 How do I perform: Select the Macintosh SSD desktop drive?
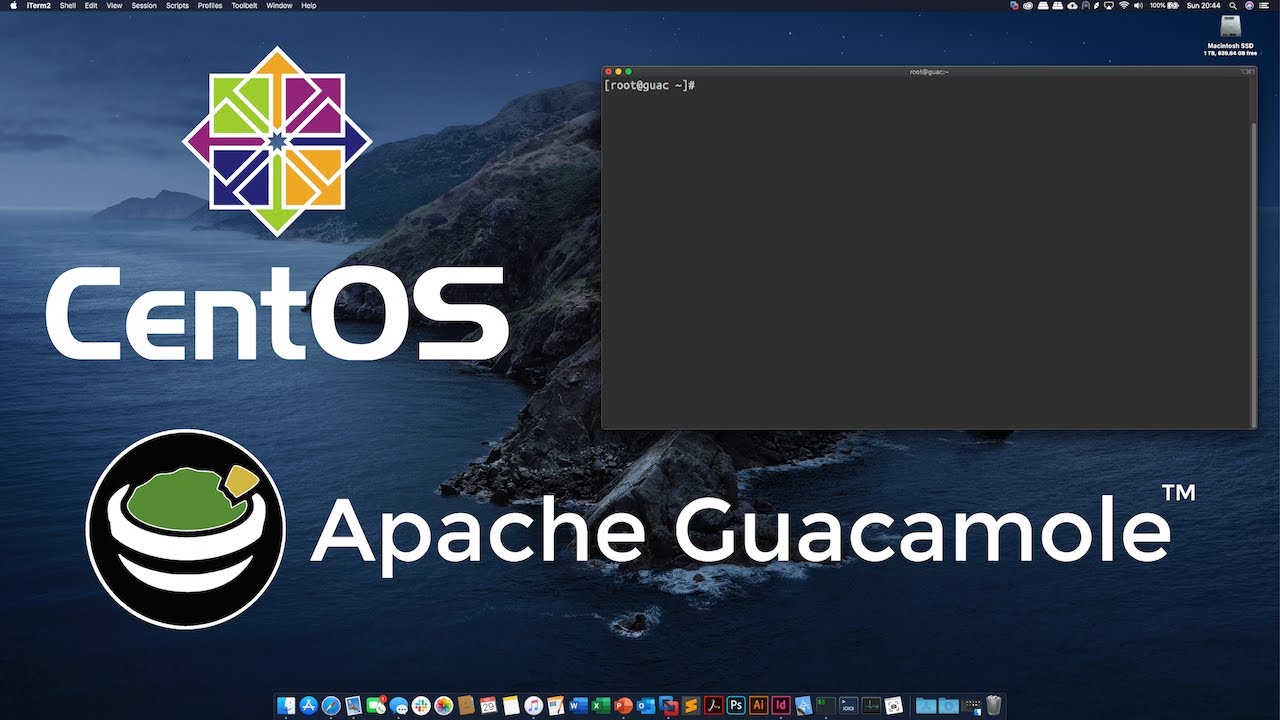tap(1230, 34)
